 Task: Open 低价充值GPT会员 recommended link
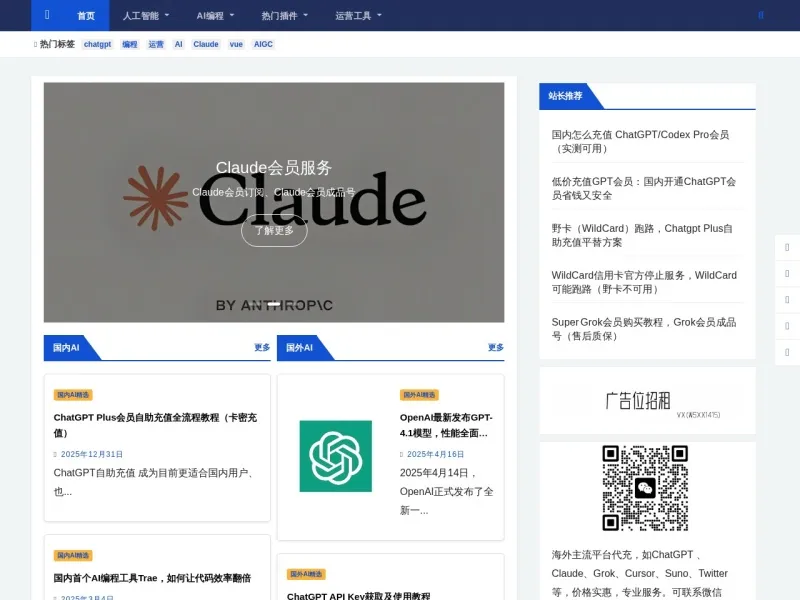pyautogui.click(x=644, y=188)
